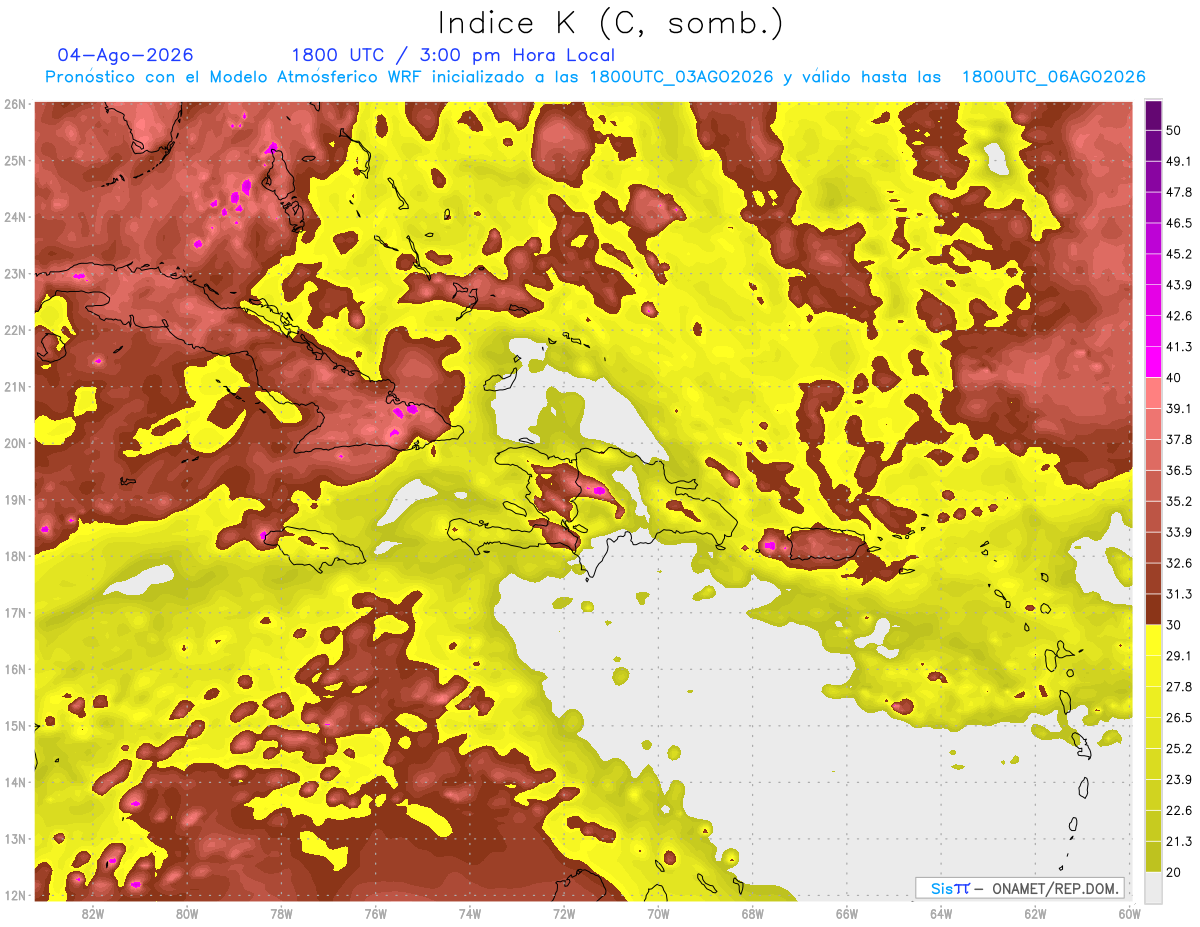Screen dimensions: 1200x927
Task: Click the 68W longitude label
Action: pos(752,913)
